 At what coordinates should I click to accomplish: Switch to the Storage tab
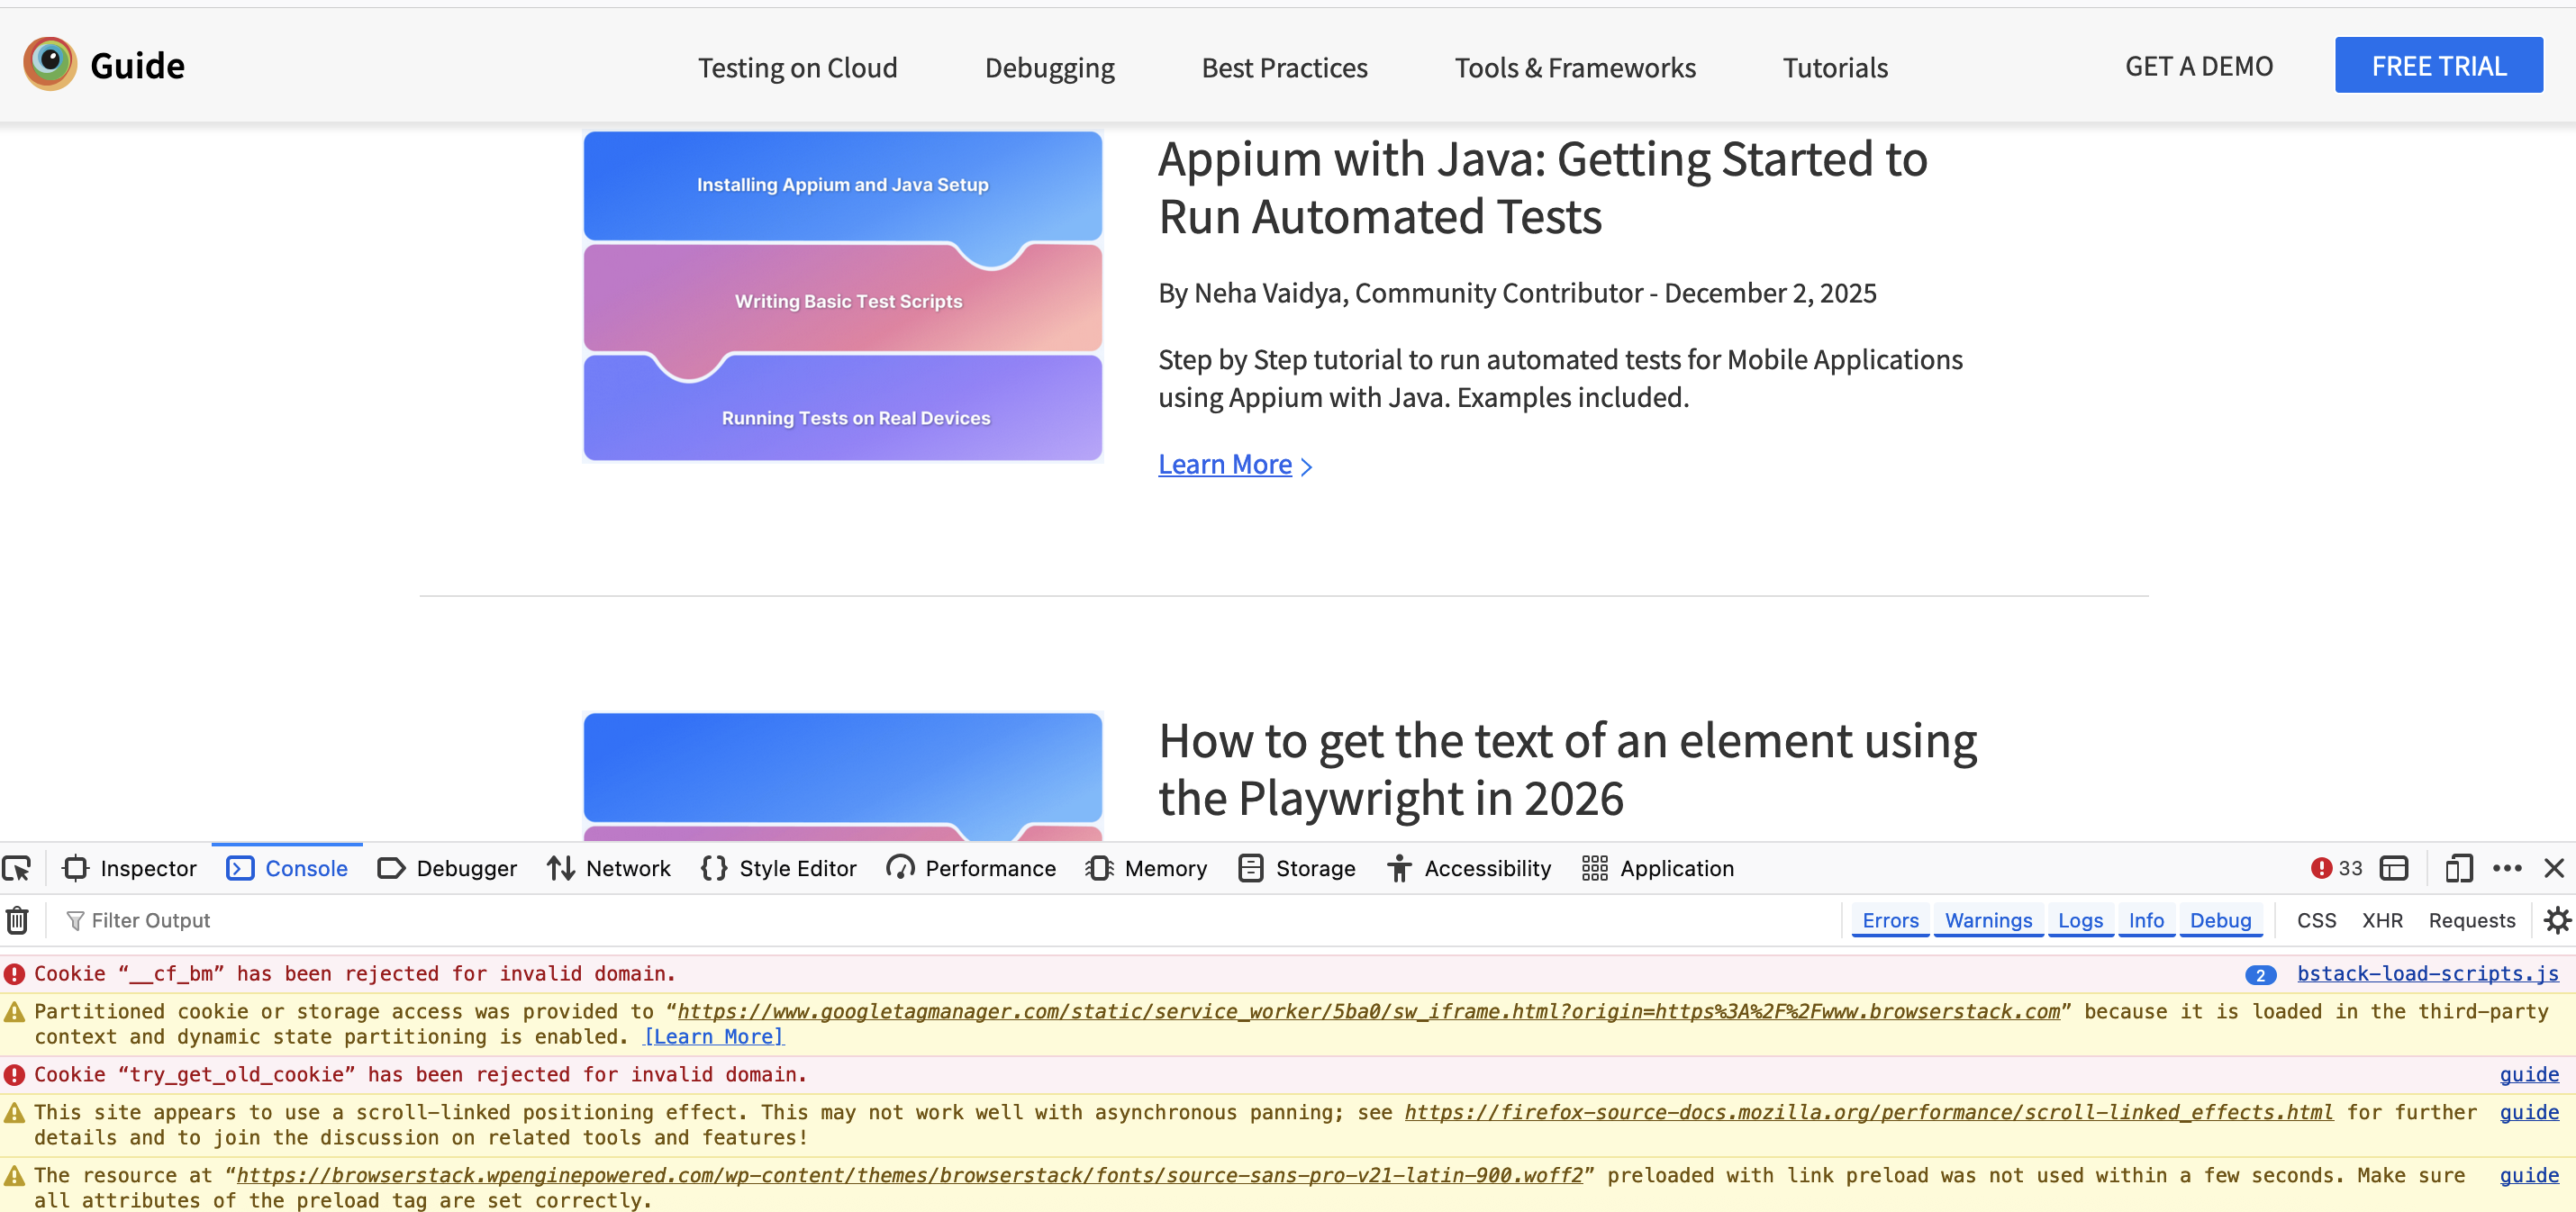[1296, 868]
